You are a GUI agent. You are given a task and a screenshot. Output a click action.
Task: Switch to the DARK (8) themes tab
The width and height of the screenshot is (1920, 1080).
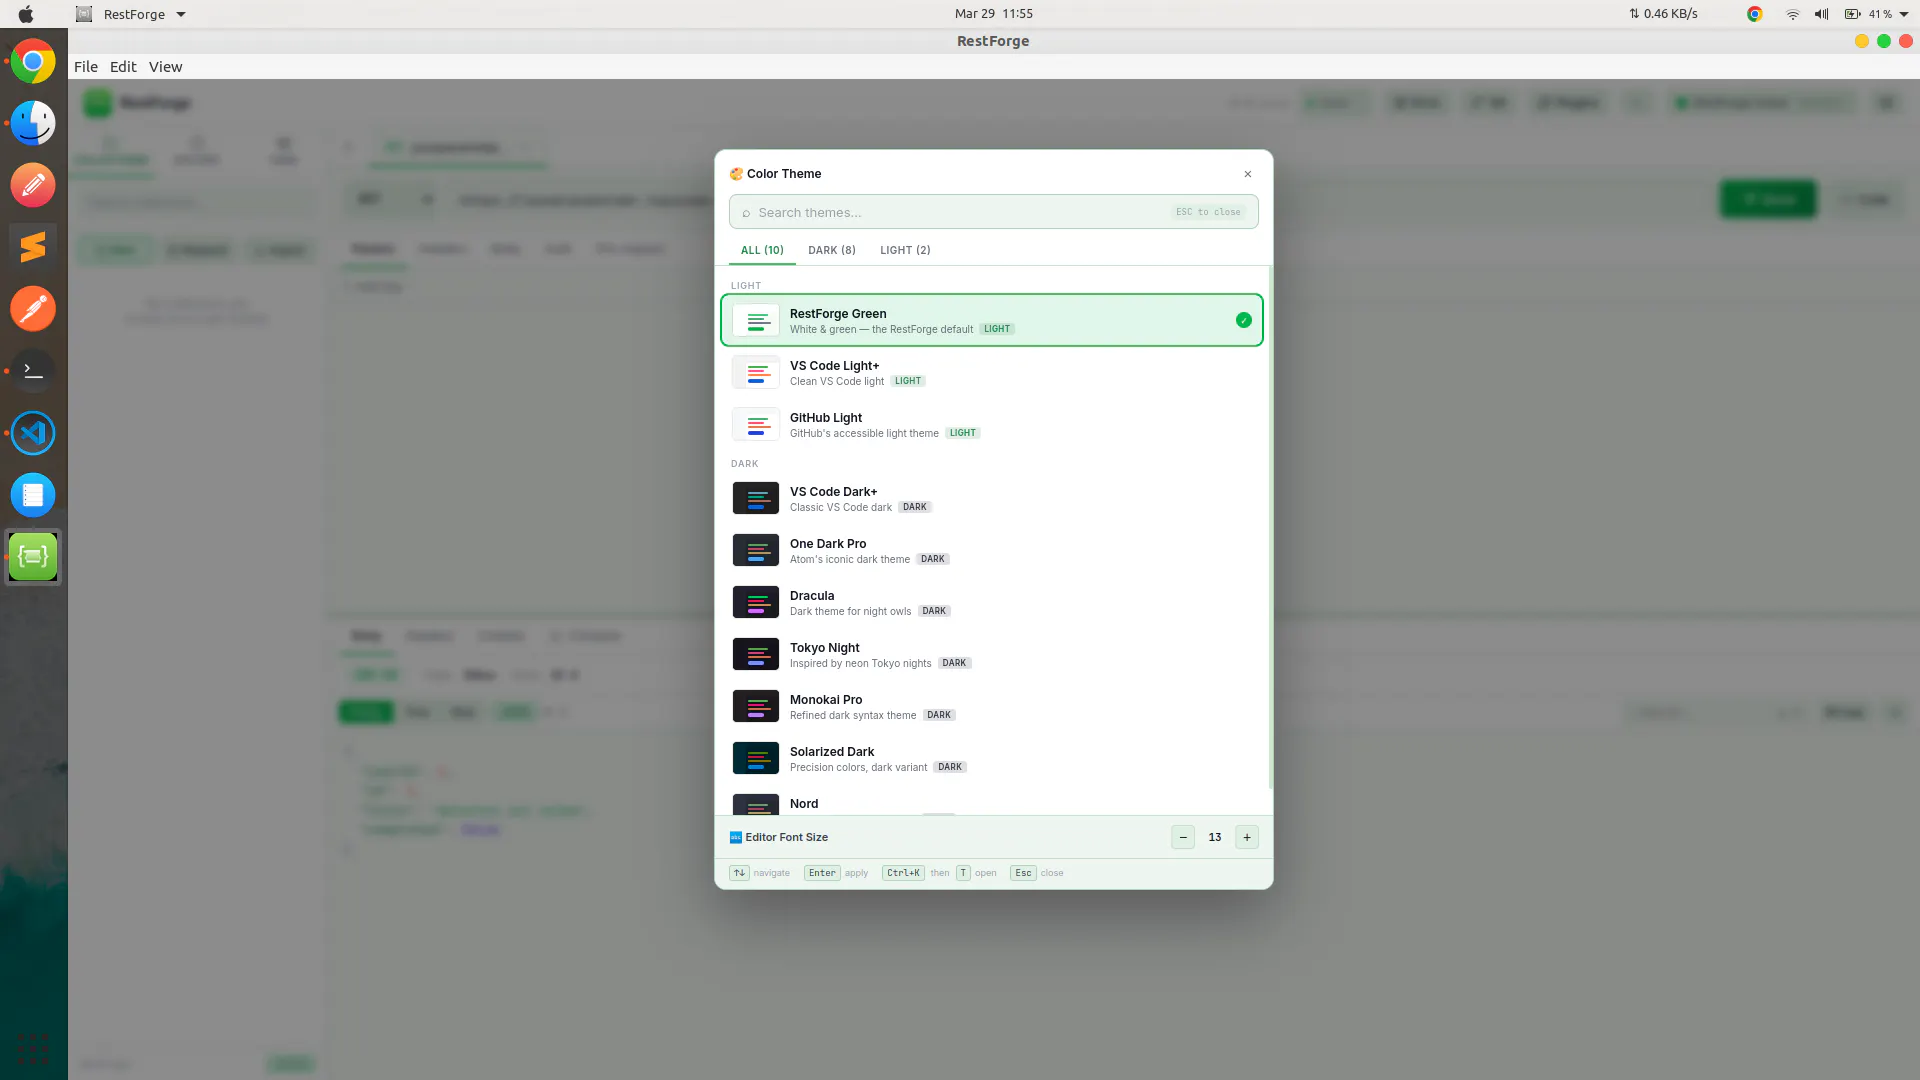pos(832,250)
